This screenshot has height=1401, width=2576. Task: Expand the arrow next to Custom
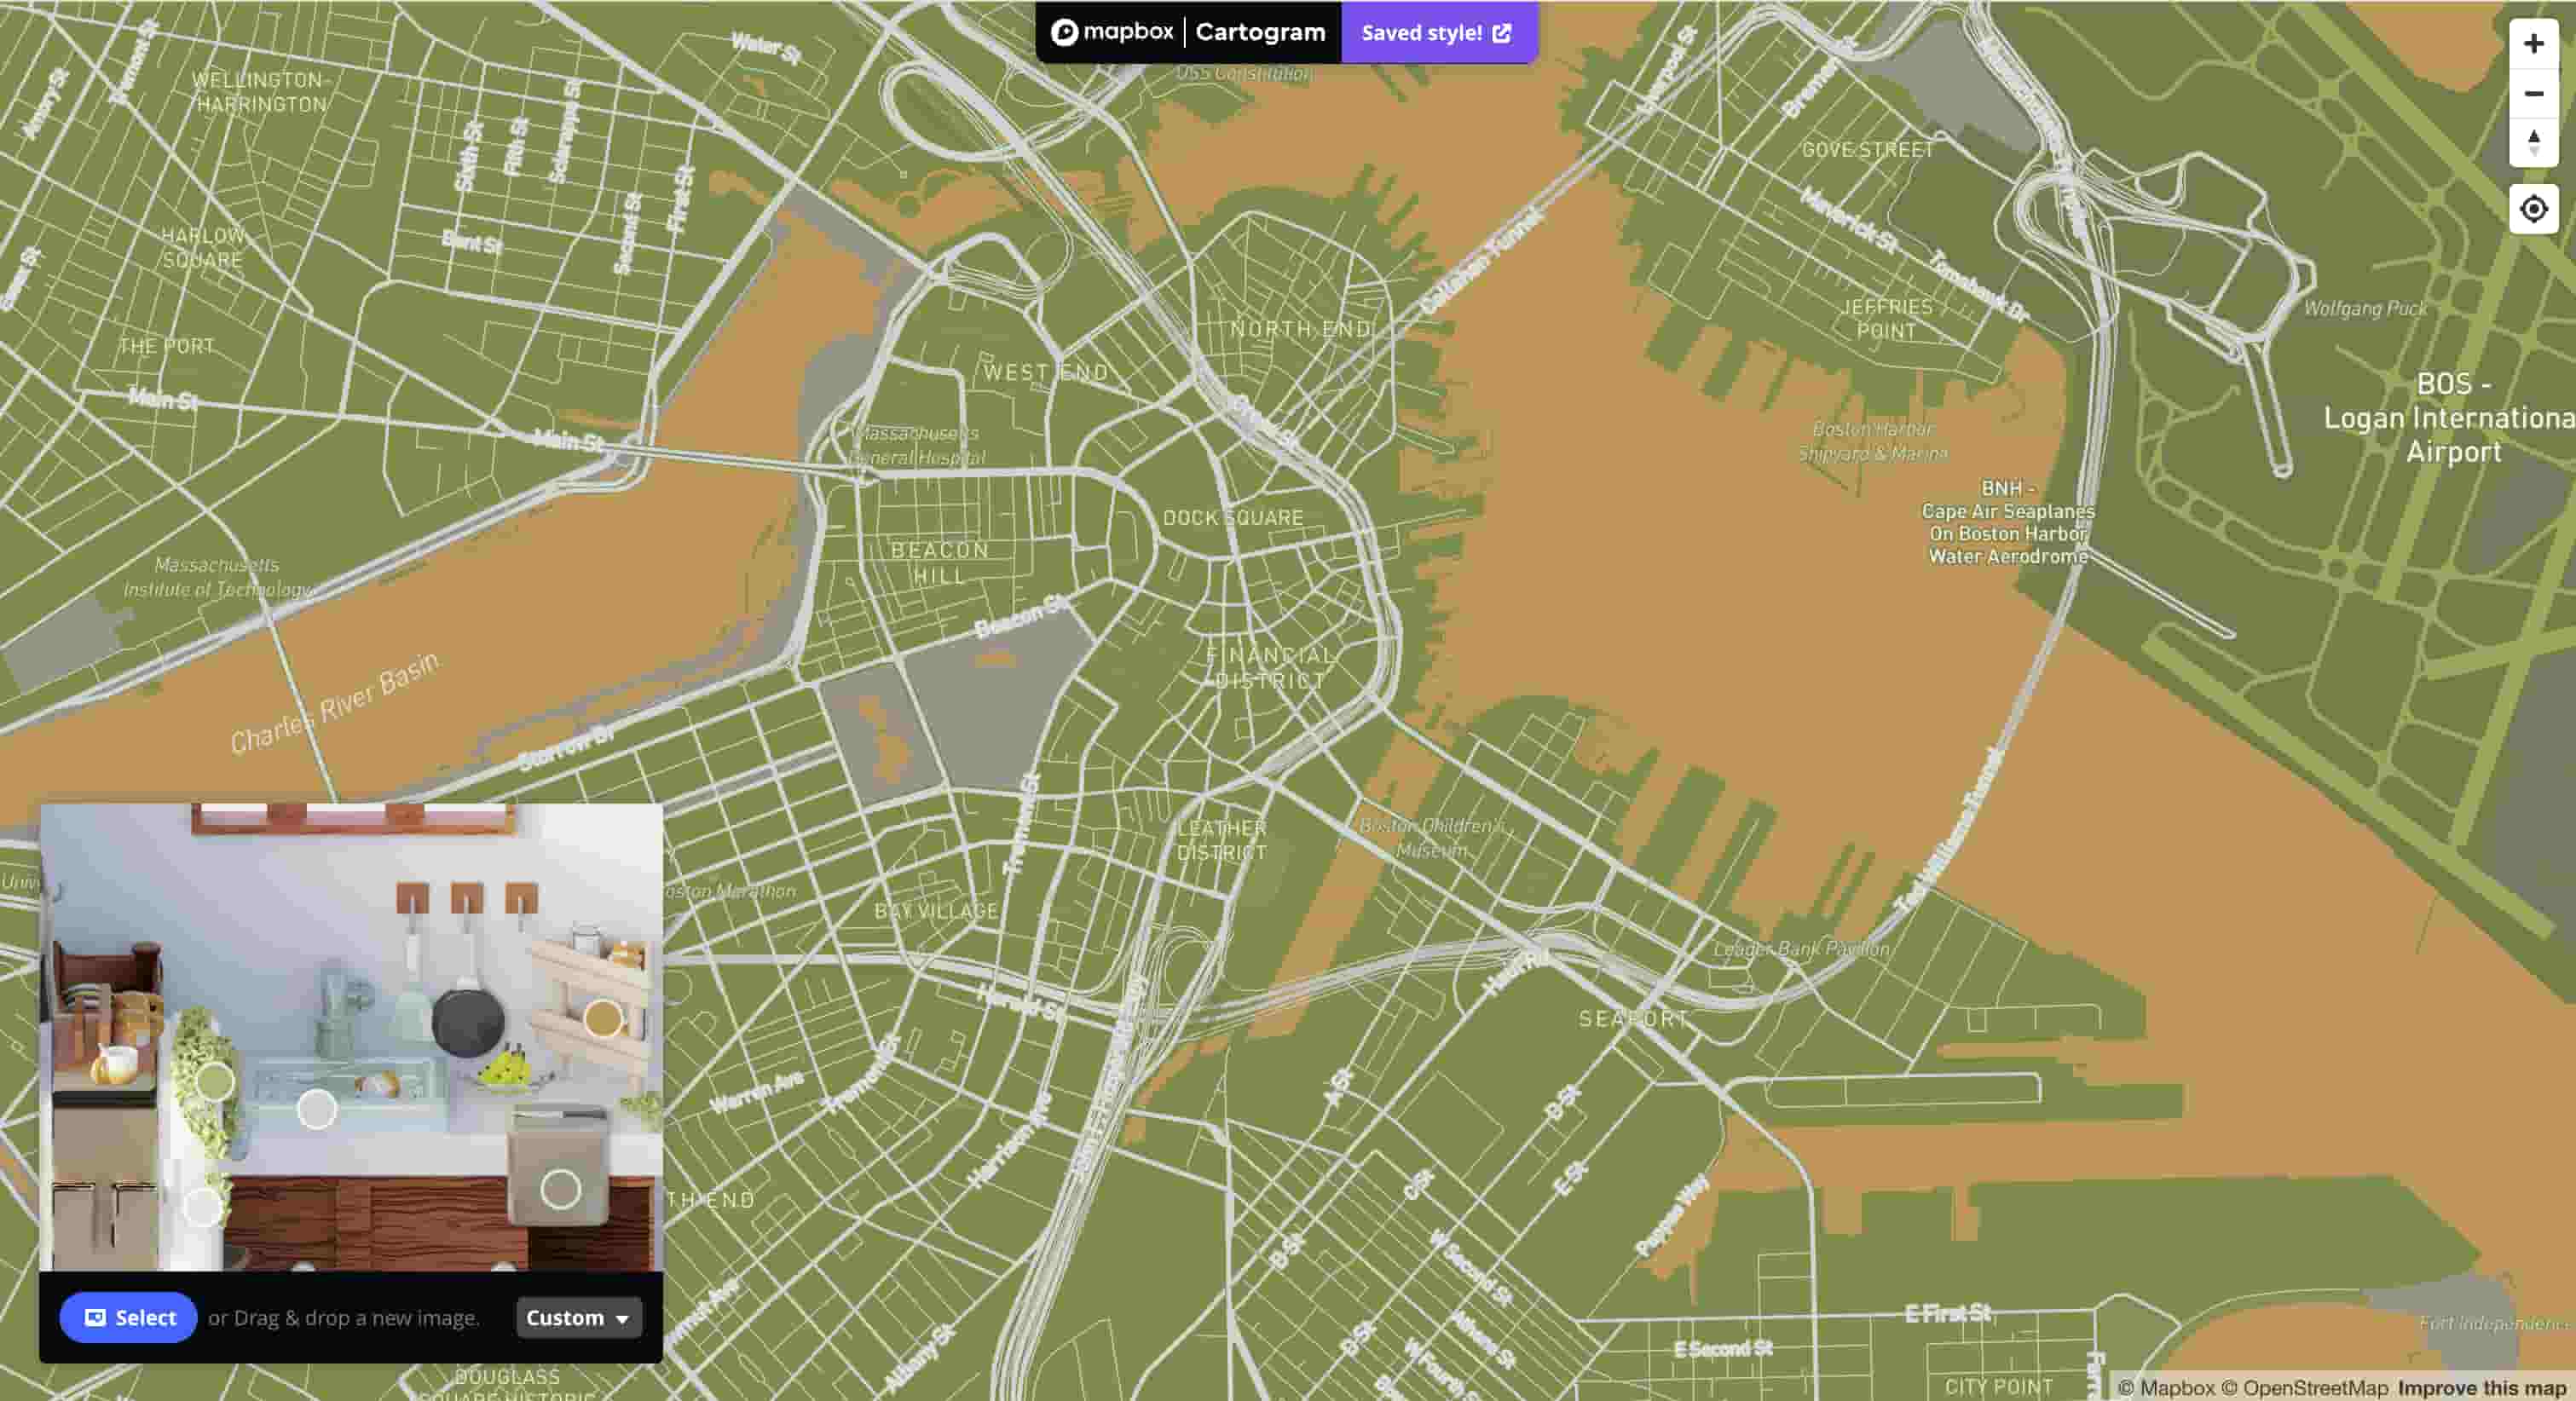pos(624,1319)
